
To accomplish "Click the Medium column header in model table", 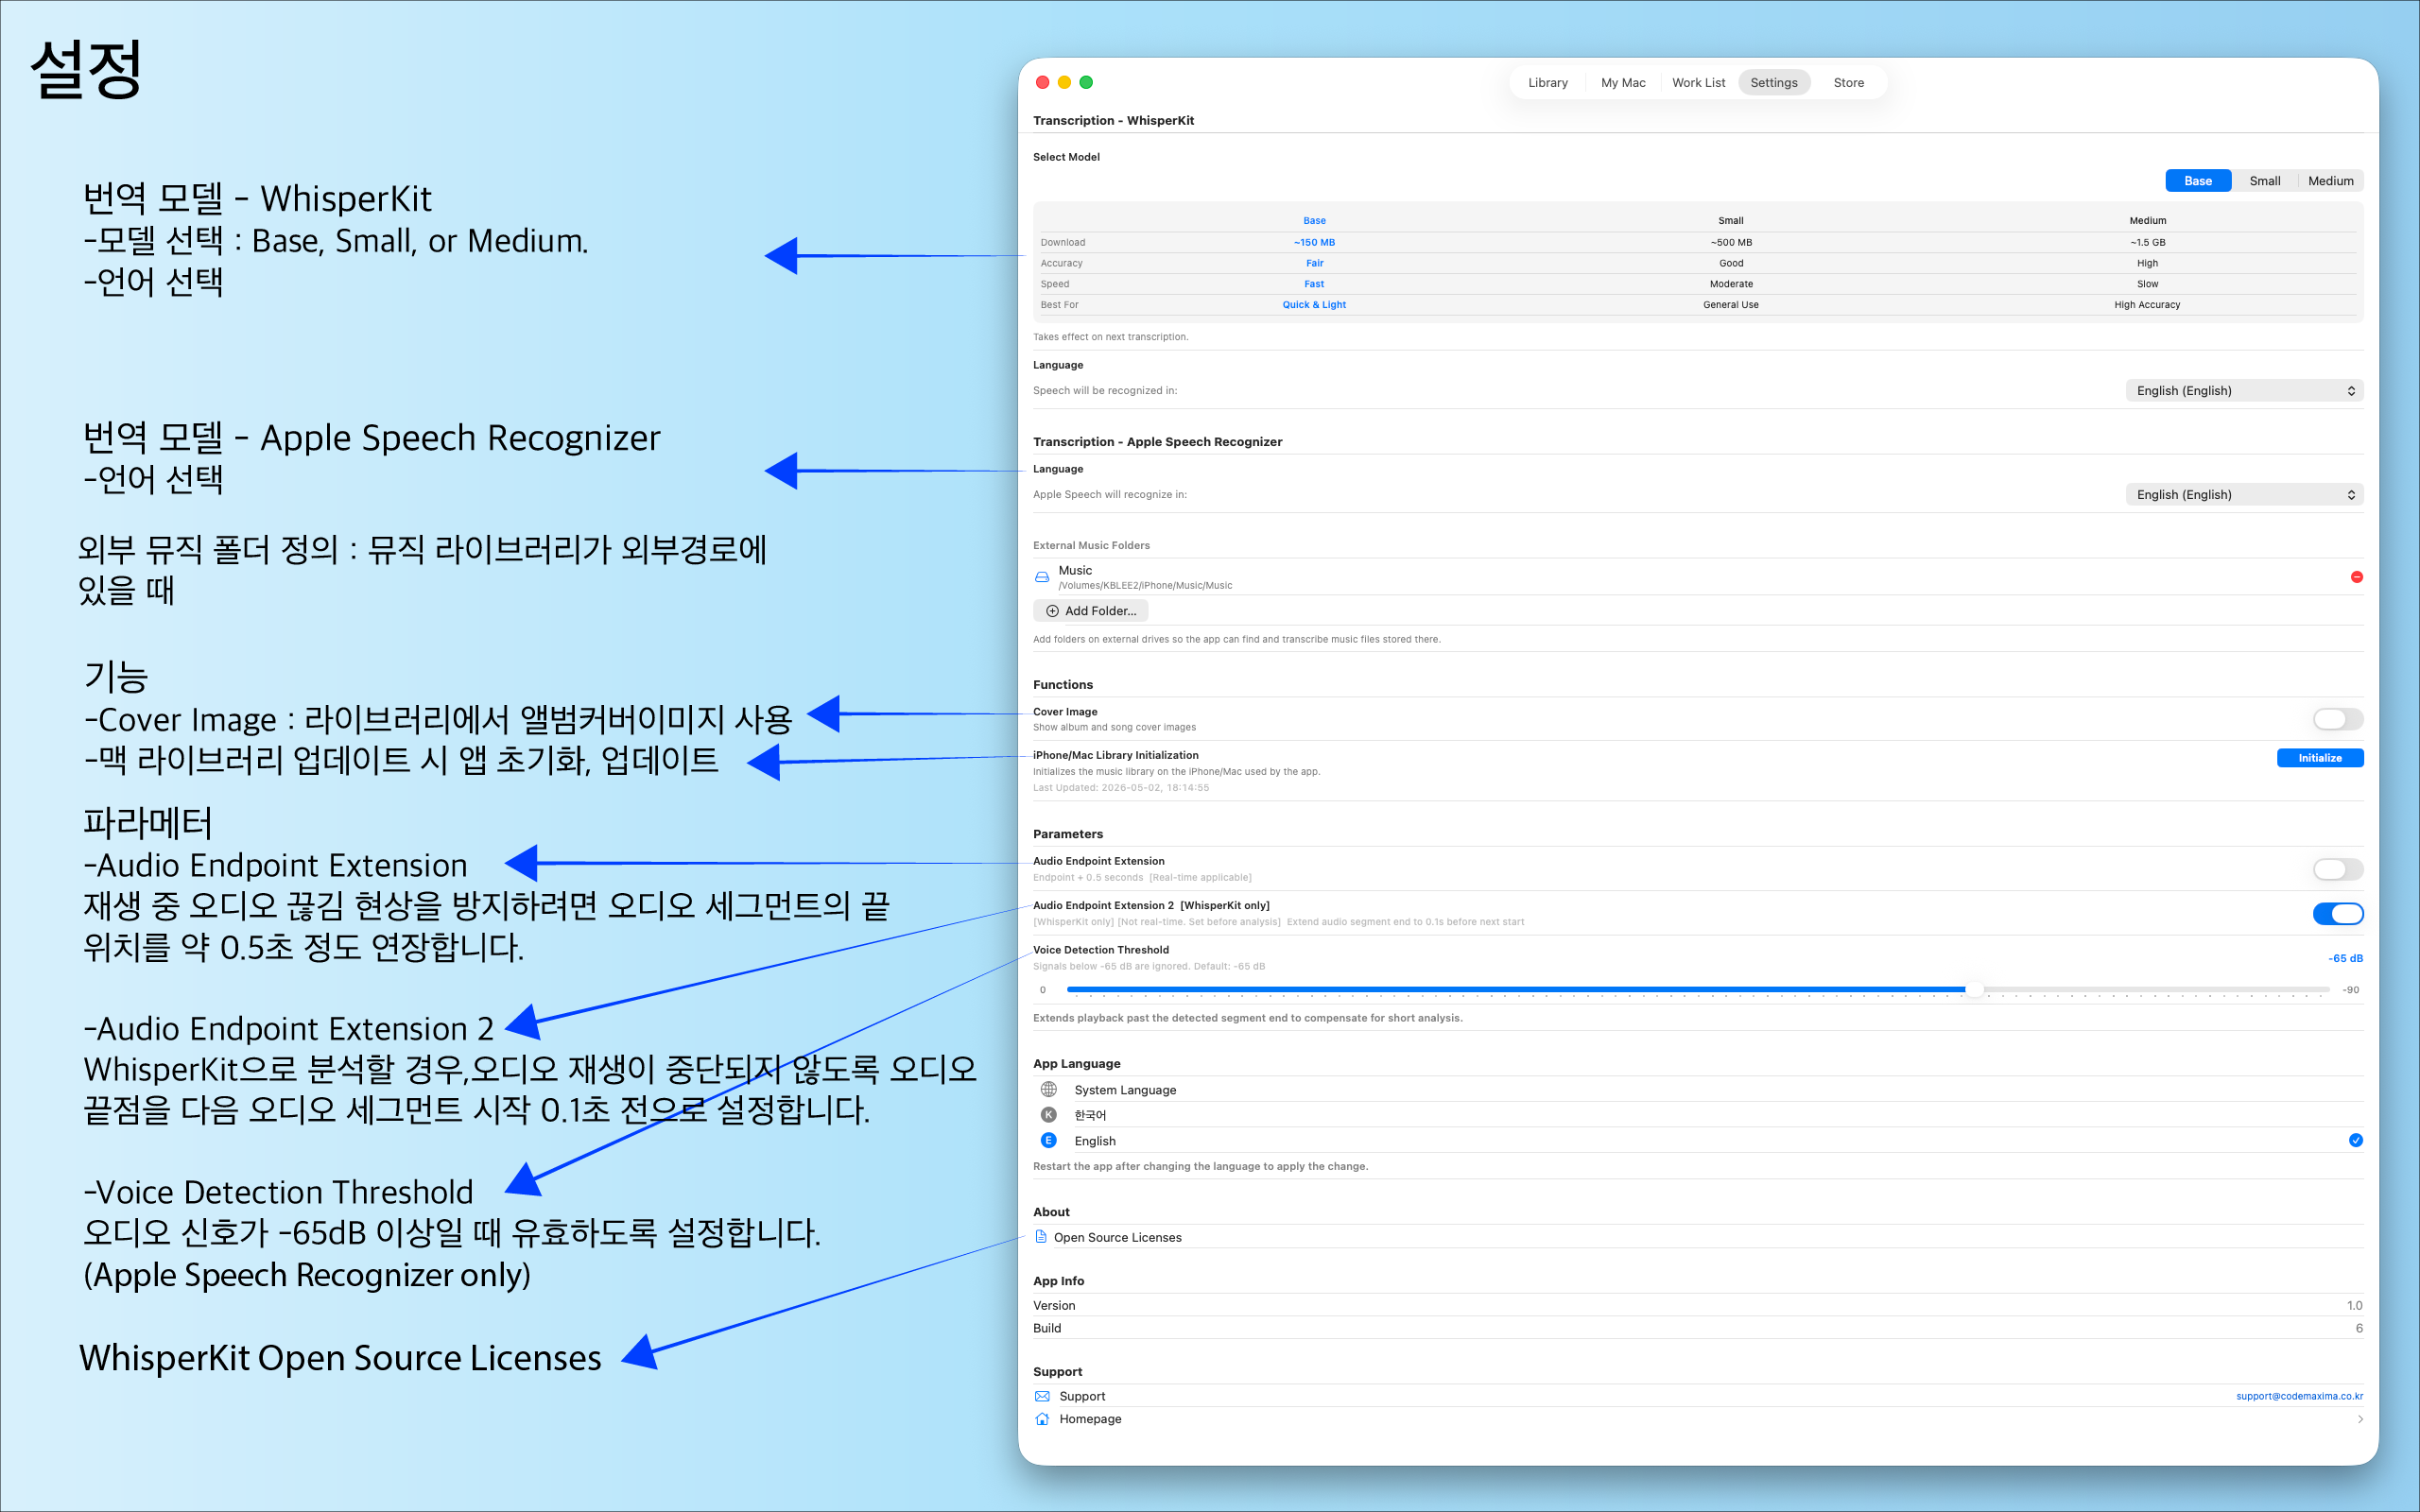I will point(2147,221).
